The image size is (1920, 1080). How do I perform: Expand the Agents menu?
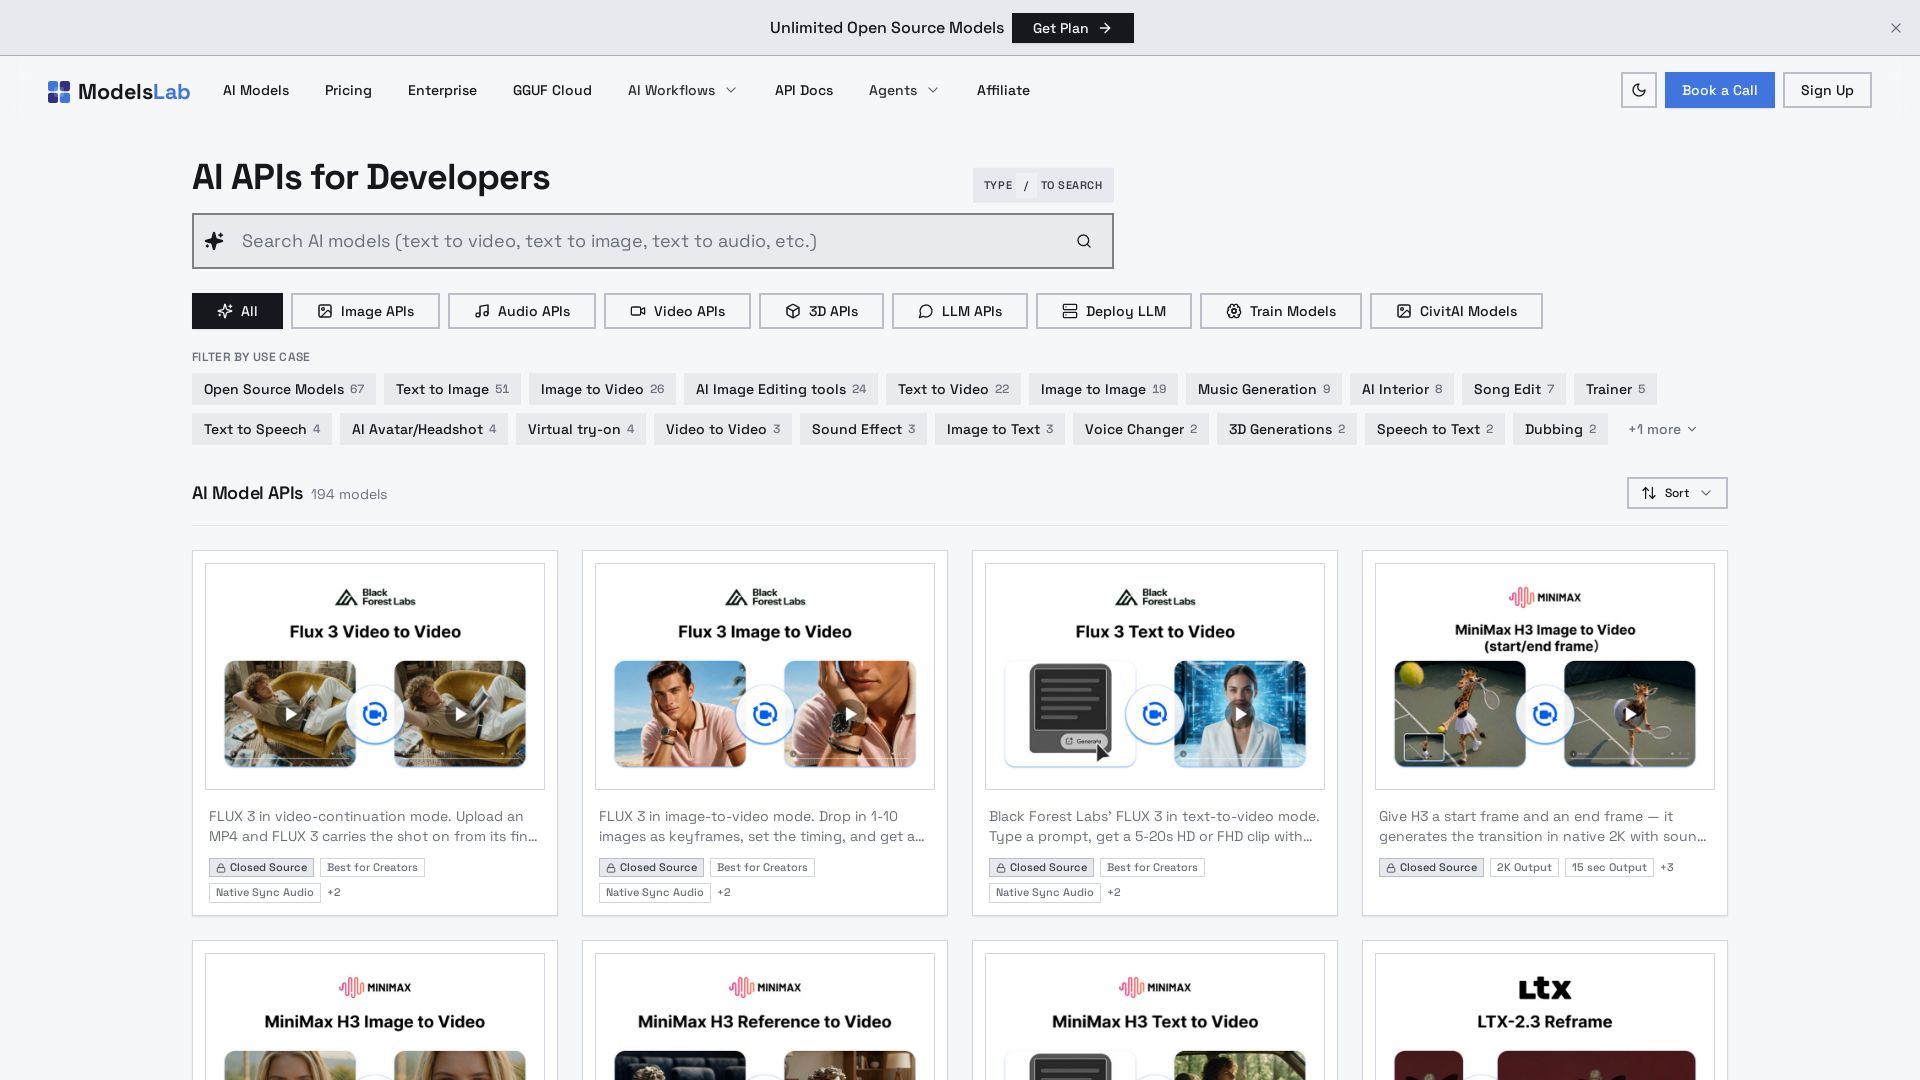[904, 90]
